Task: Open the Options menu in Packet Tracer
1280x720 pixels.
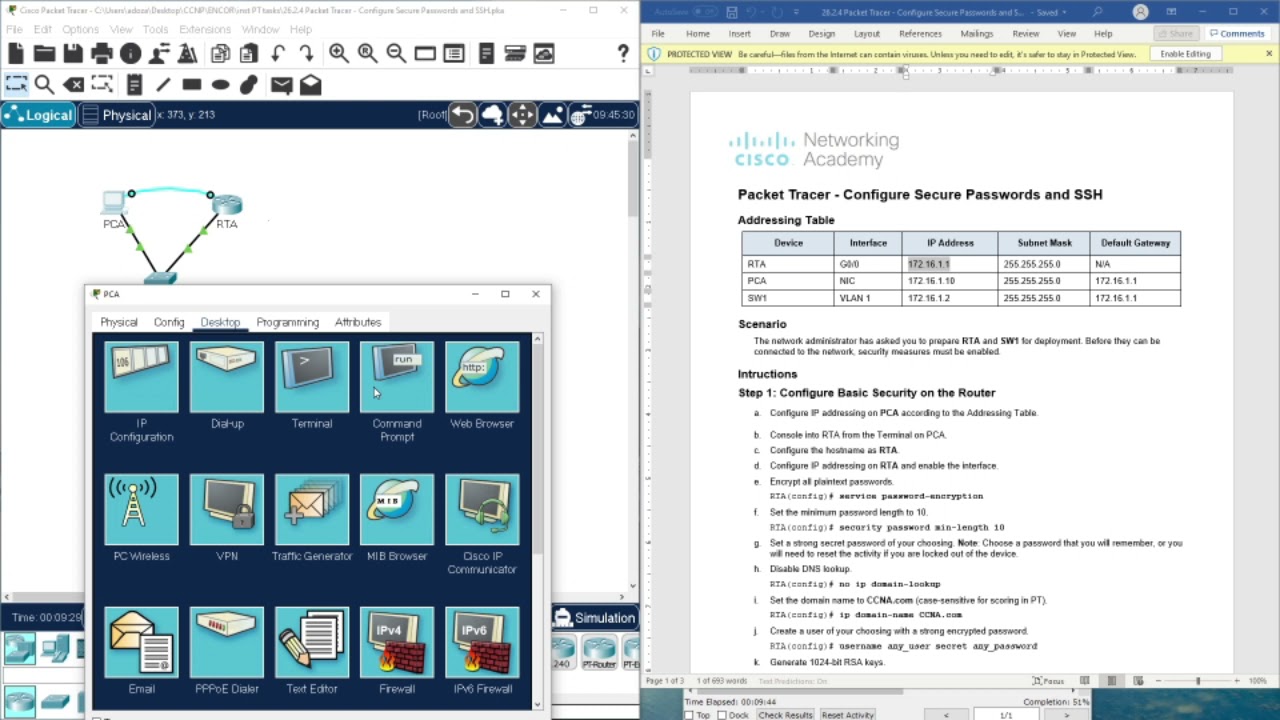Action: click(x=80, y=29)
